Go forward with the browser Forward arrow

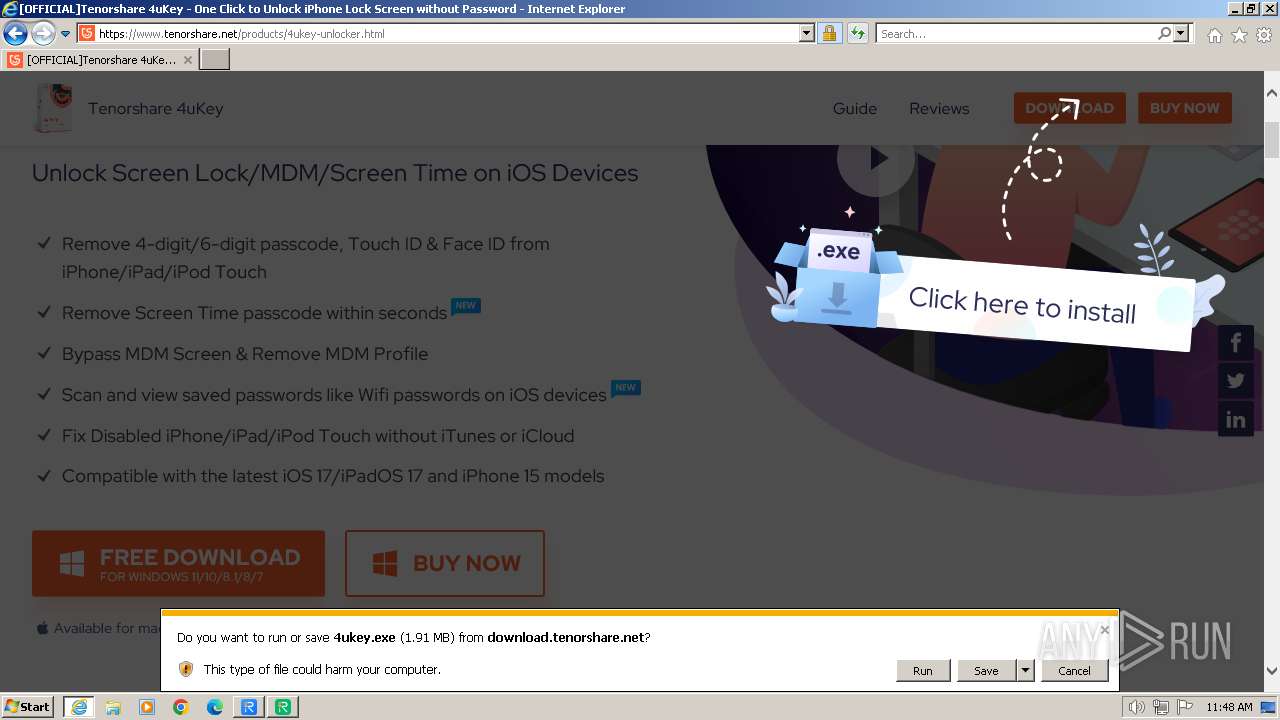[x=43, y=33]
